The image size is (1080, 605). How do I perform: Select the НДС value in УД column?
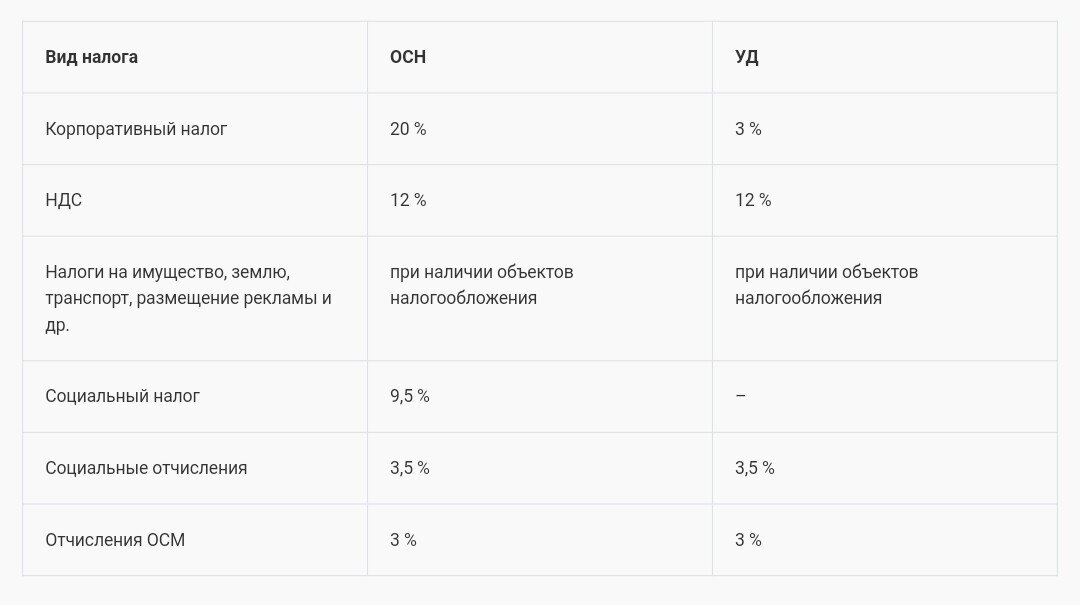(x=753, y=200)
